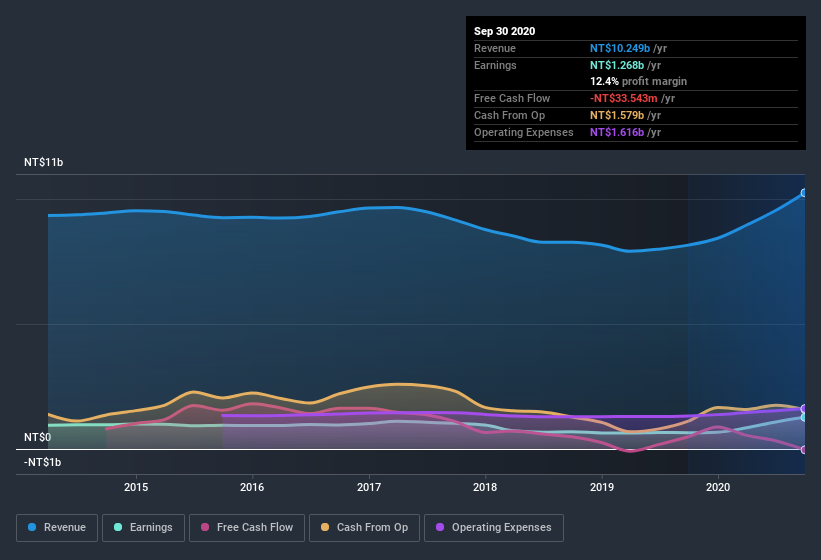The height and width of the screenshot is (560, 821).
Task: Toggle the Earnings legend series
Action: [x=143, y=528]
